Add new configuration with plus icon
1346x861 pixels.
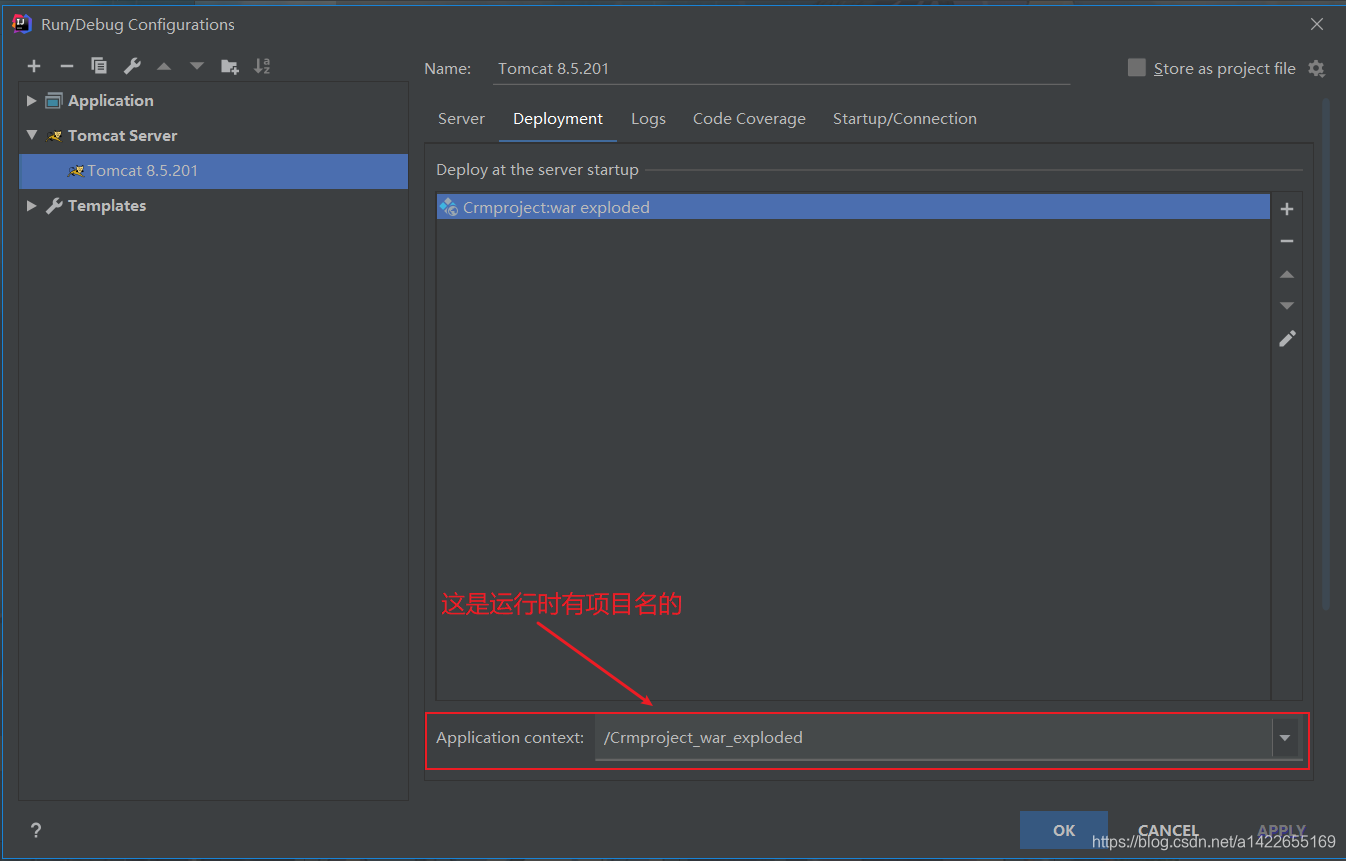pyautogui.click(x=34, y=66)
